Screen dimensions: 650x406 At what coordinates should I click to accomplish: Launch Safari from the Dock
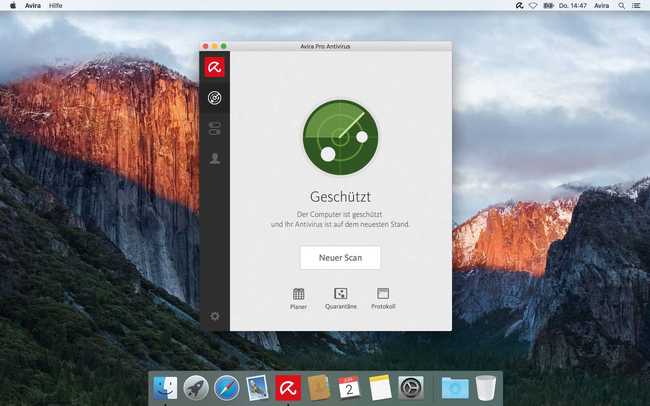pyautogui.click(x=227, y=388)
